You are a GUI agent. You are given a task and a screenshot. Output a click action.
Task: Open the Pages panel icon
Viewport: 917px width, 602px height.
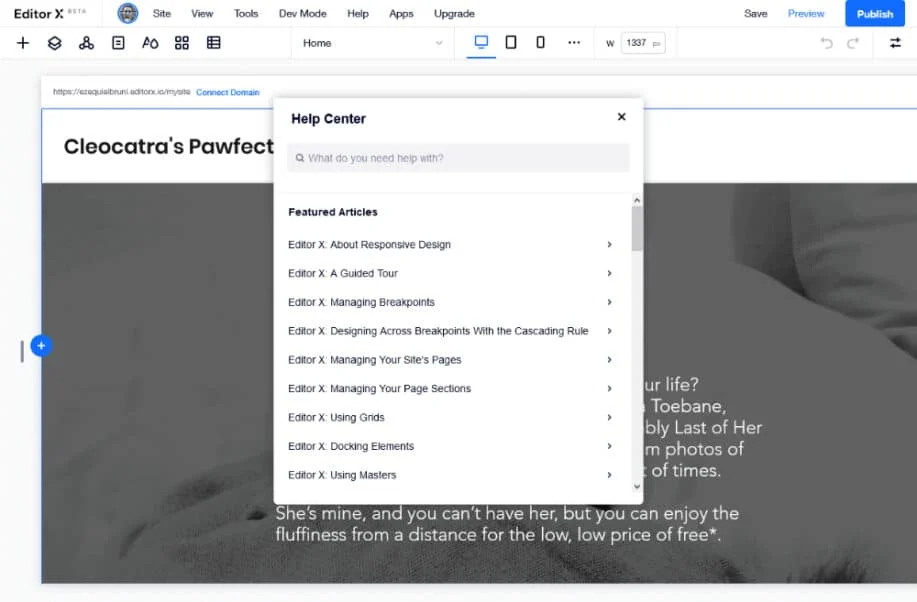pos(118,43)
